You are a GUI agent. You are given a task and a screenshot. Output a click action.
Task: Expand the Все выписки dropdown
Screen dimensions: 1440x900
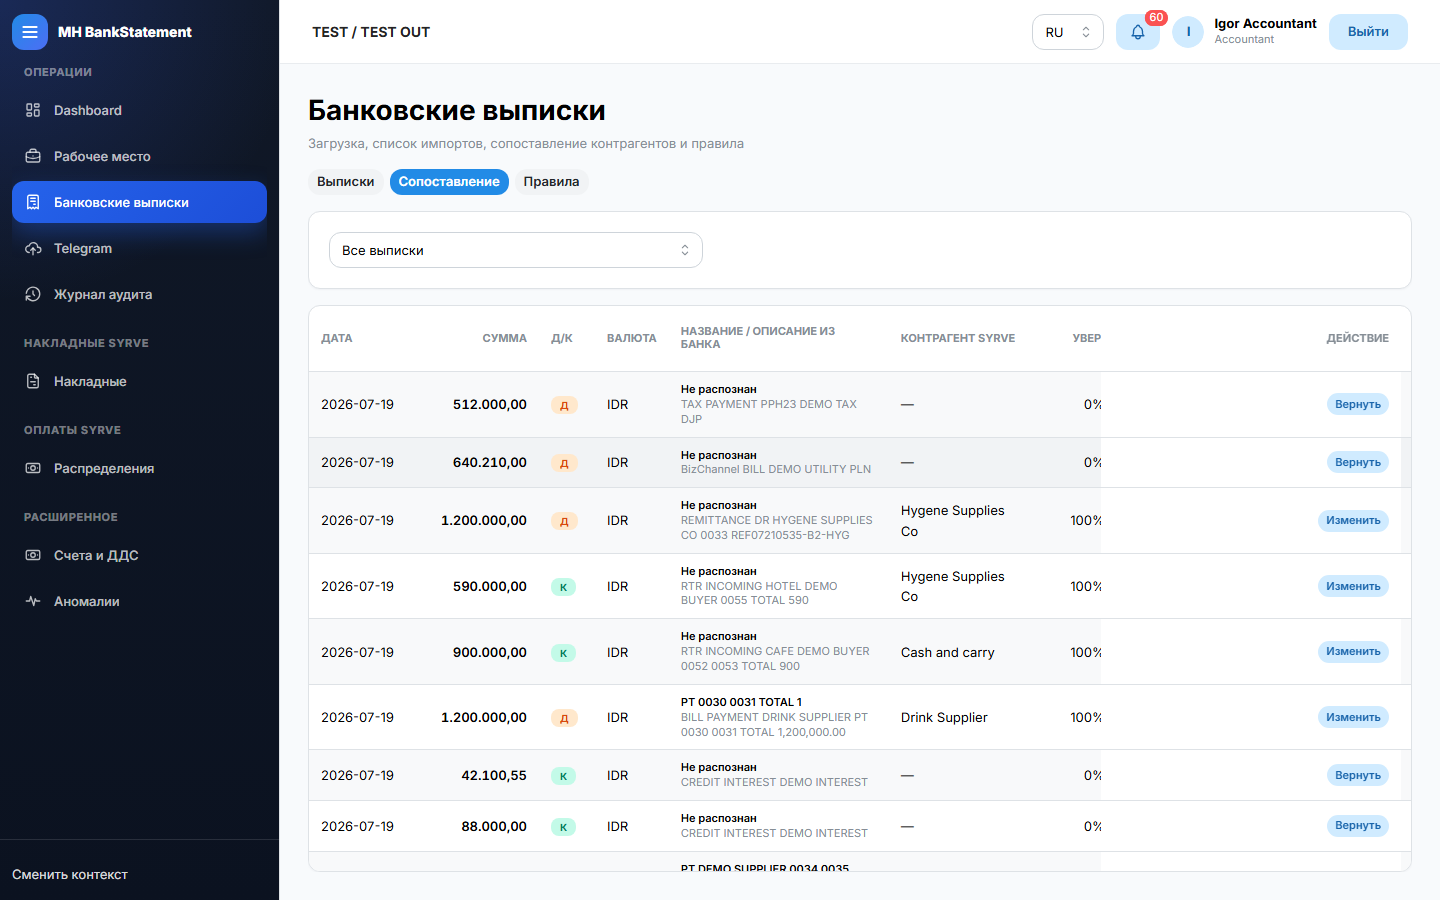[516, 250]
